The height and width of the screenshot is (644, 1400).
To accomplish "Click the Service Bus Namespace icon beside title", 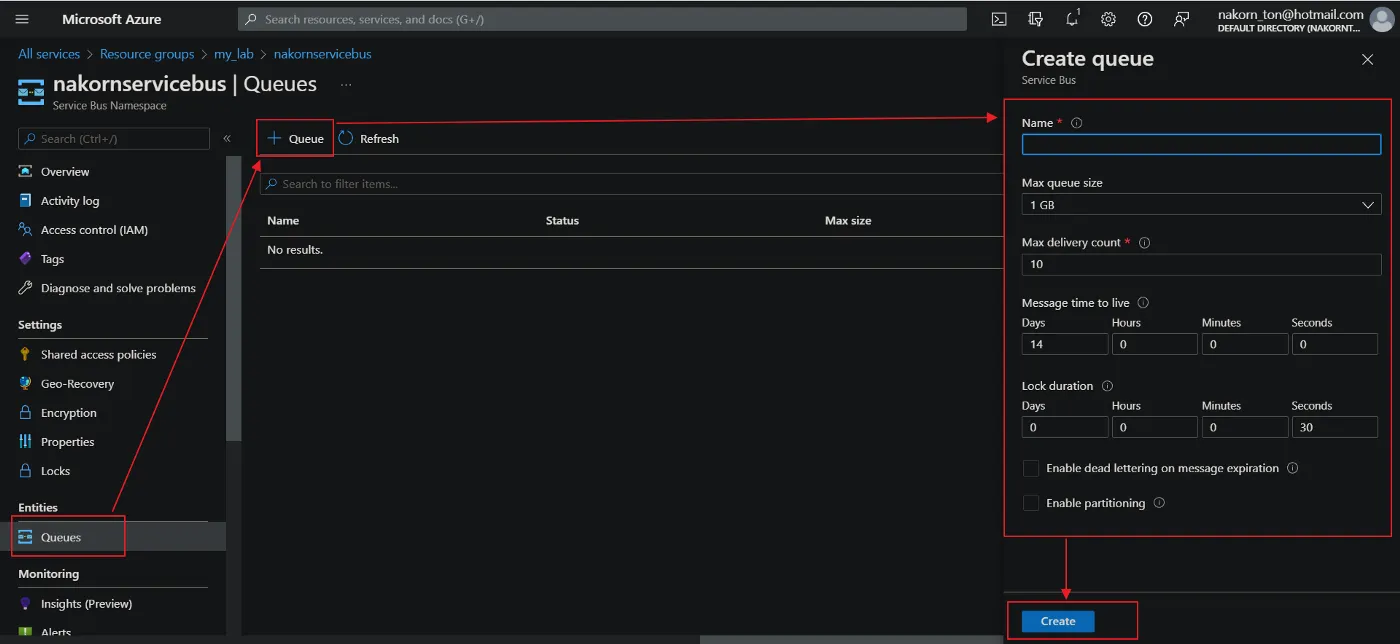I will pyautogui.click(x=31, y=92).
